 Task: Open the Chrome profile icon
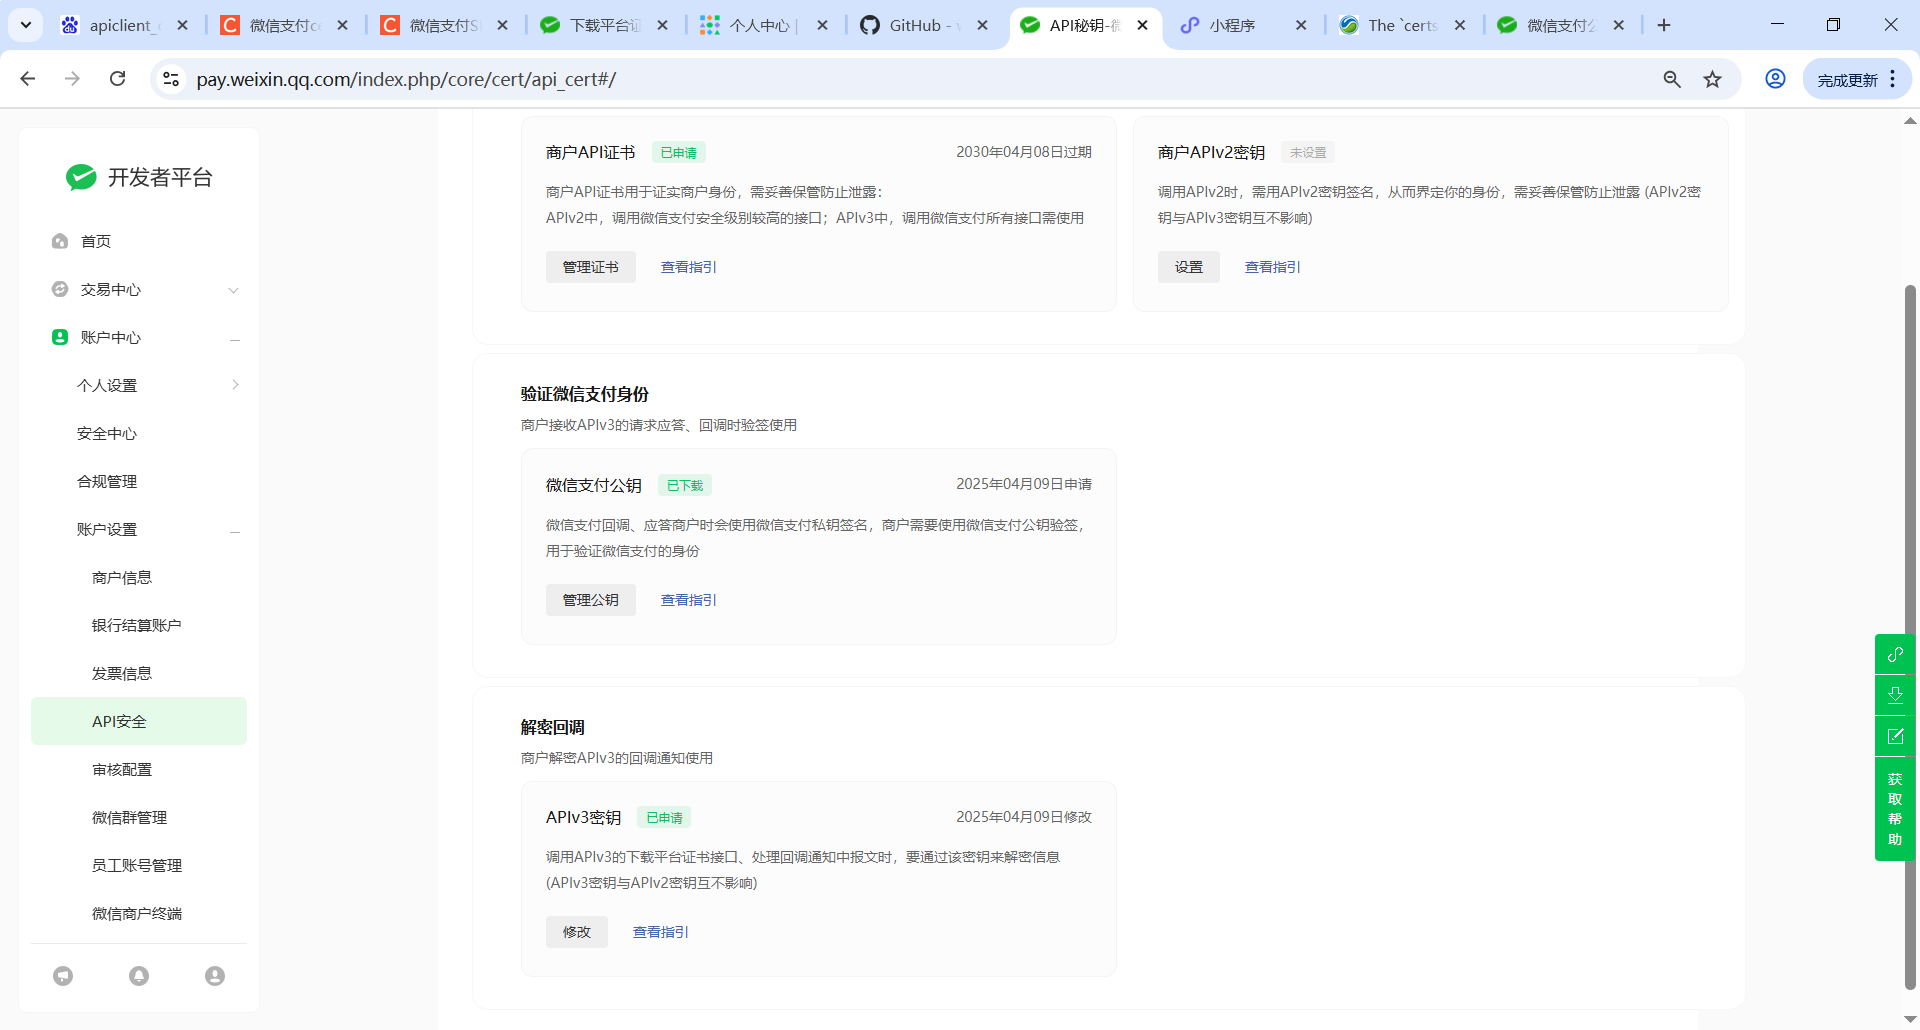pyautogui.click(x=1775, y=79)
